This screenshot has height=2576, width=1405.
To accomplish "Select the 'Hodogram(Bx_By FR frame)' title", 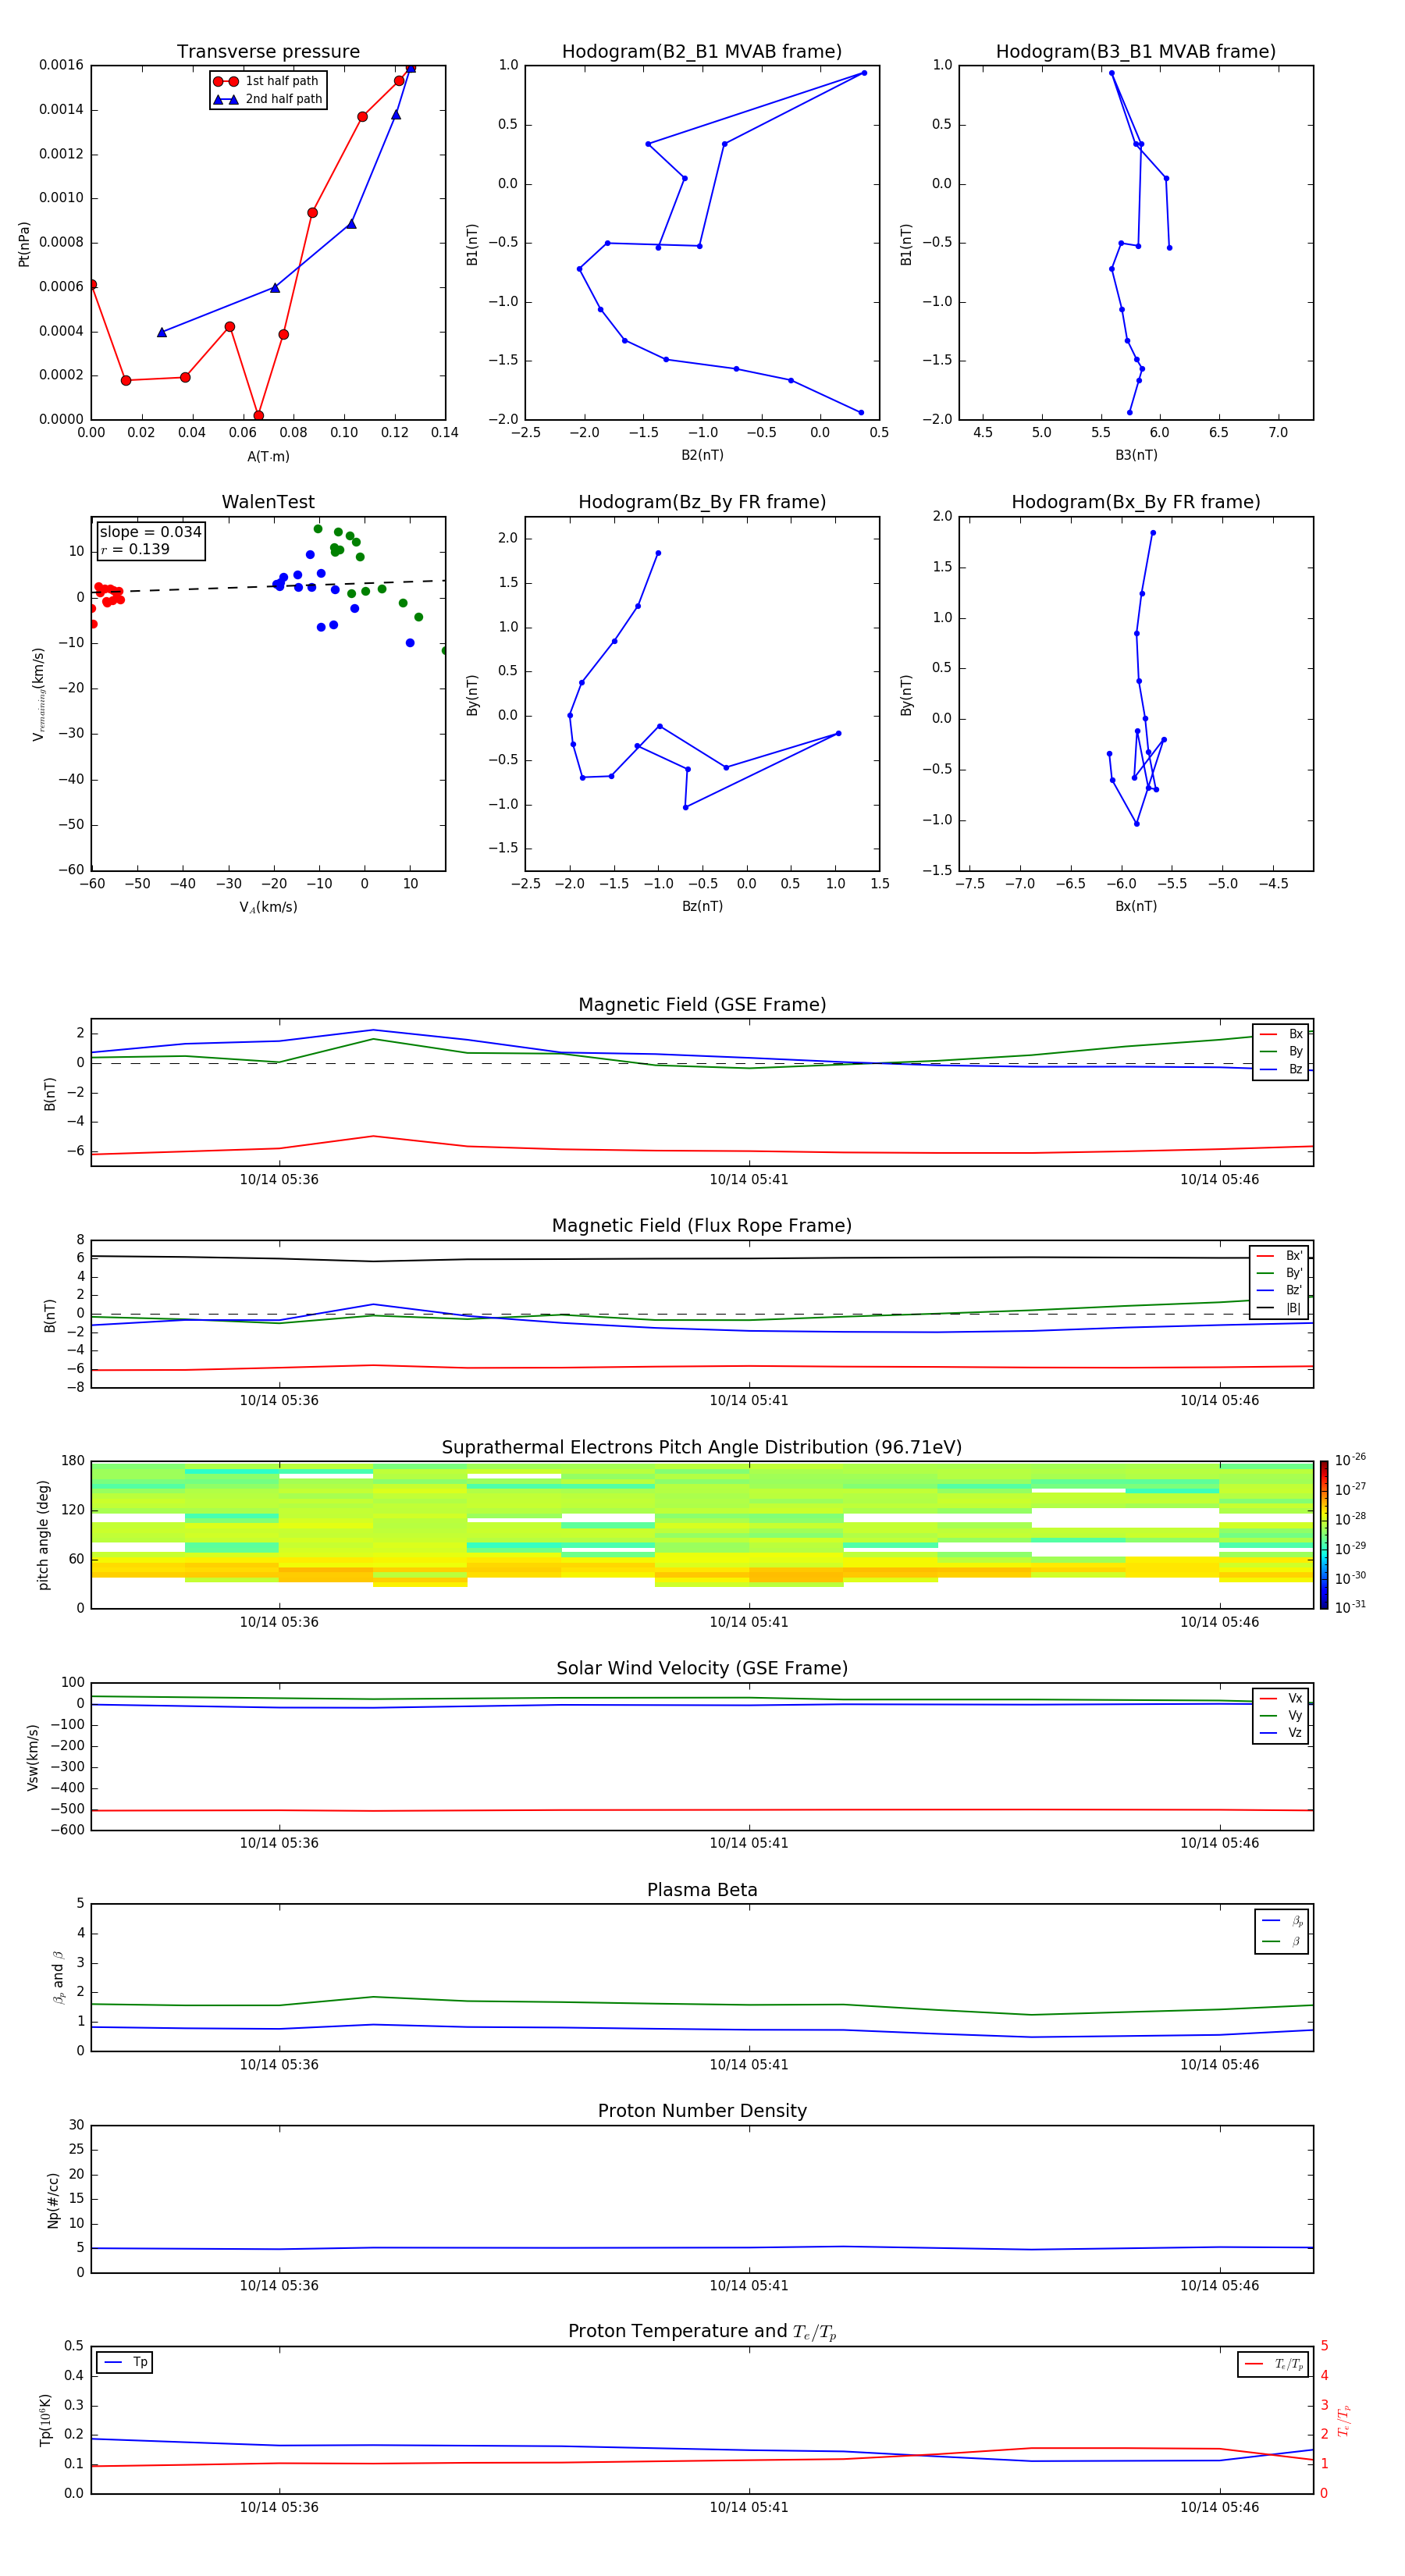I will [x=1136, y=502].
